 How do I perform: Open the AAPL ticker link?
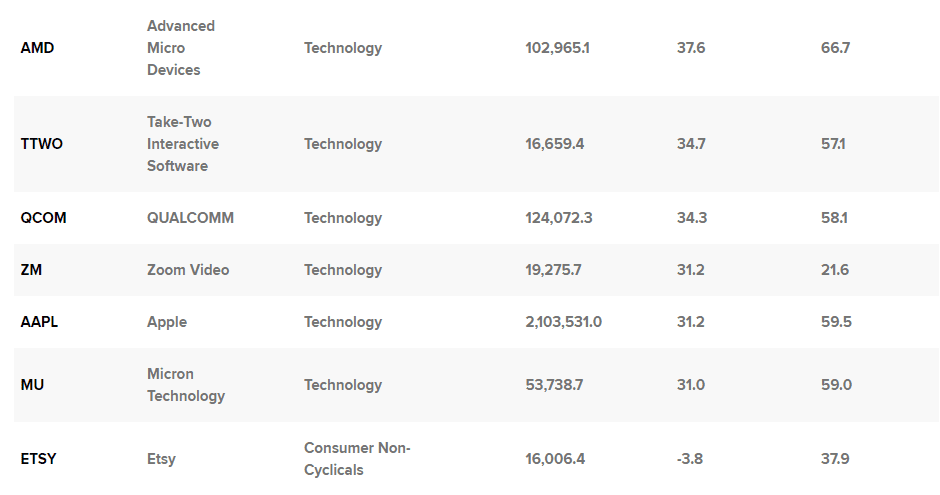coord(39,322)
